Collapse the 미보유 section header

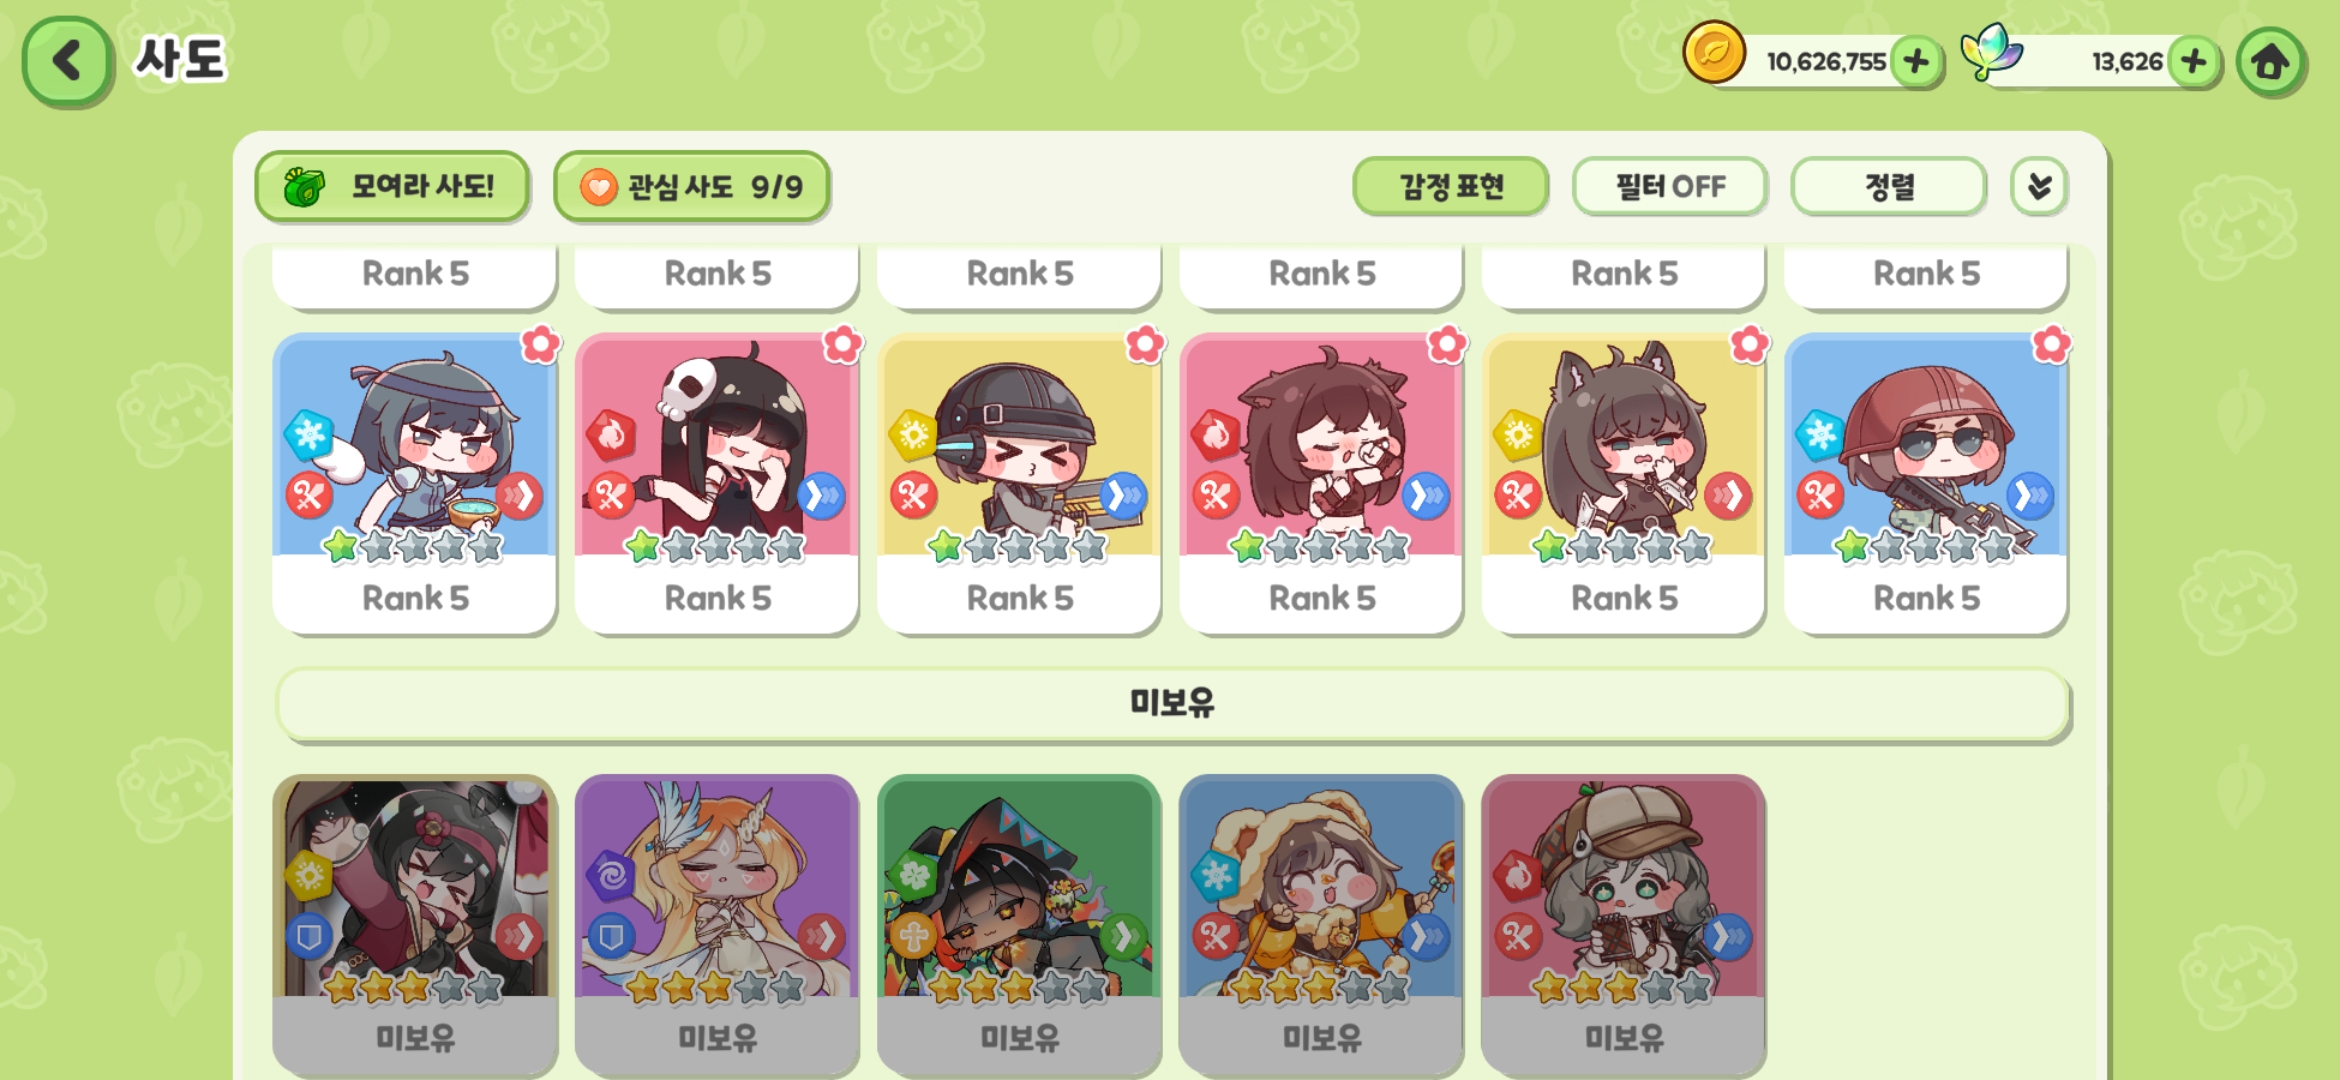[x=1172, y=703]
